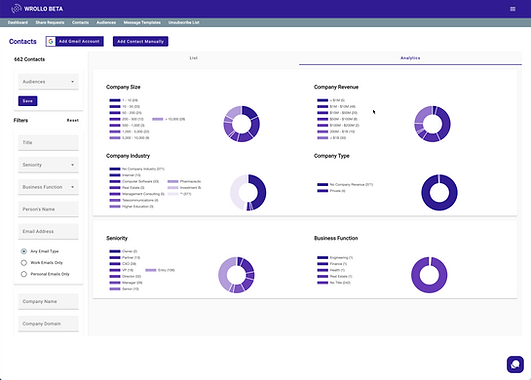Screen dimensions: 531x380
Task: Toggle Management Consulting legend entry
Action: pos(137,194)
